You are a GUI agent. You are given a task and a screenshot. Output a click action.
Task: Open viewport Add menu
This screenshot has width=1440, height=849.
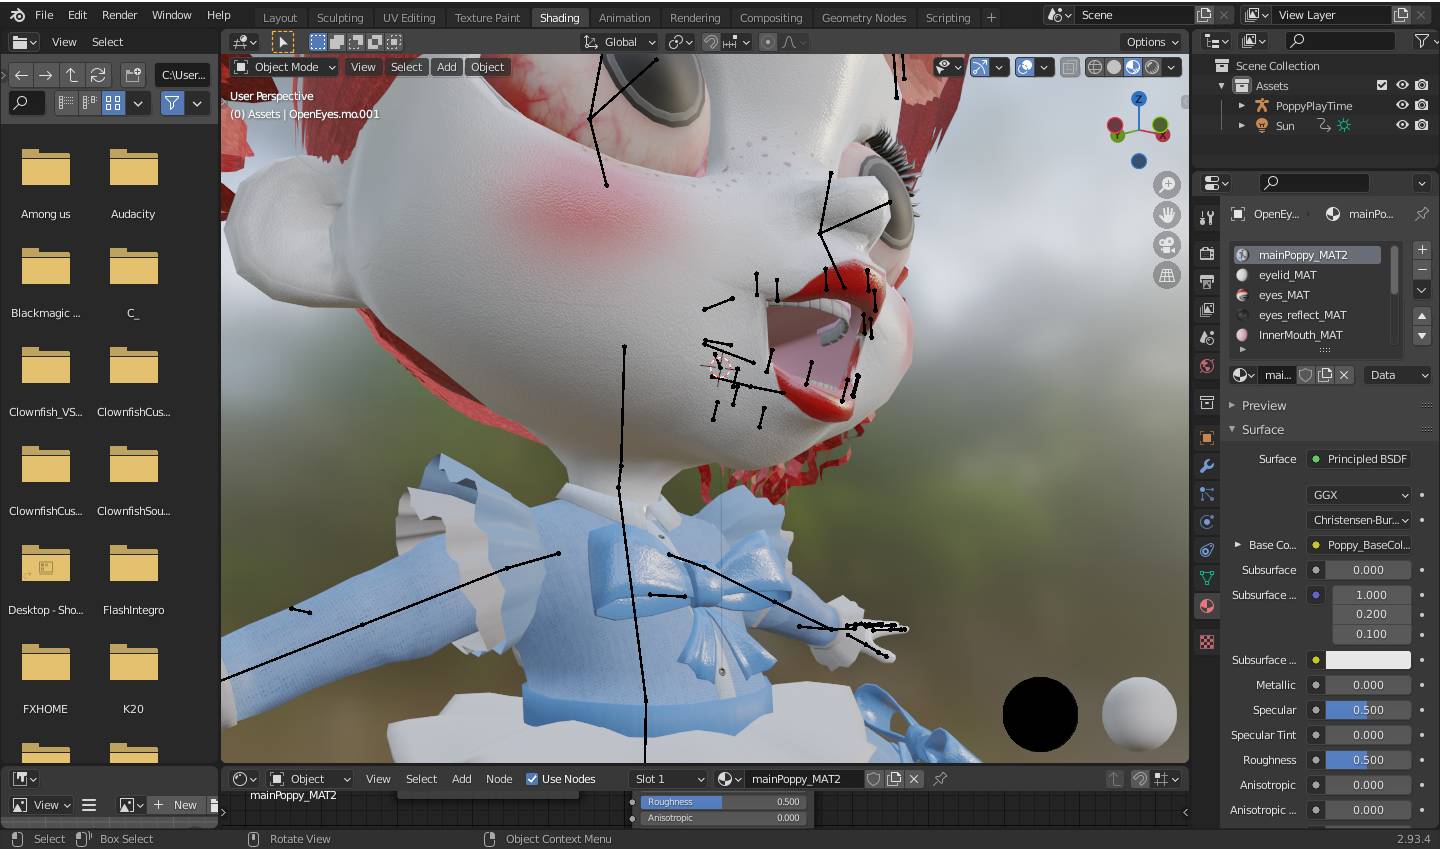coord(446,67)
